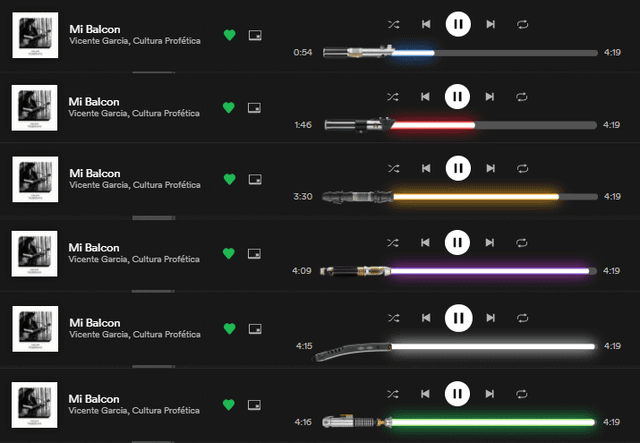
Task: Remove the like in the row at 4:16
Action: pos(229,404)
